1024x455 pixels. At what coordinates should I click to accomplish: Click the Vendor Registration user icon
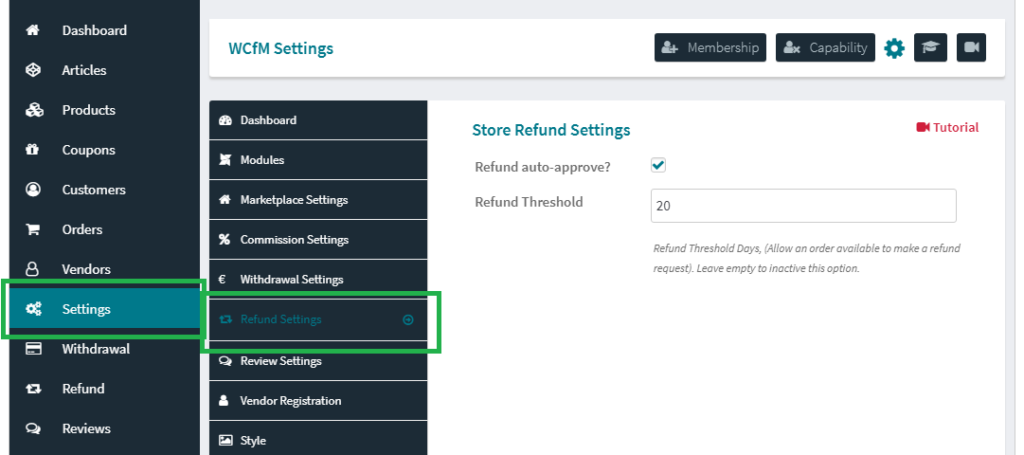(225, 401)
